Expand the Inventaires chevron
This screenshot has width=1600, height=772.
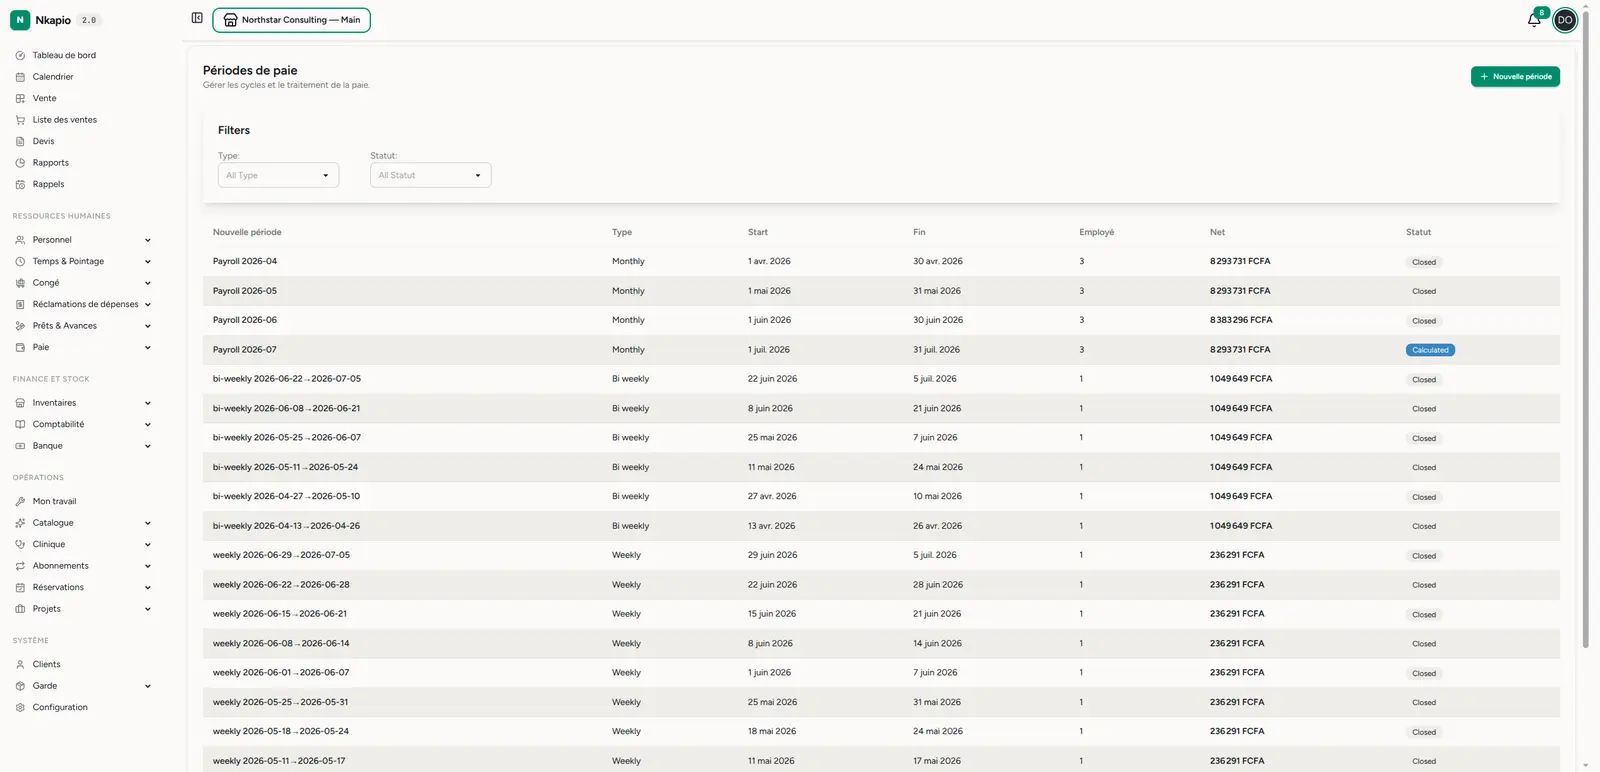click(x=148, y=403)
